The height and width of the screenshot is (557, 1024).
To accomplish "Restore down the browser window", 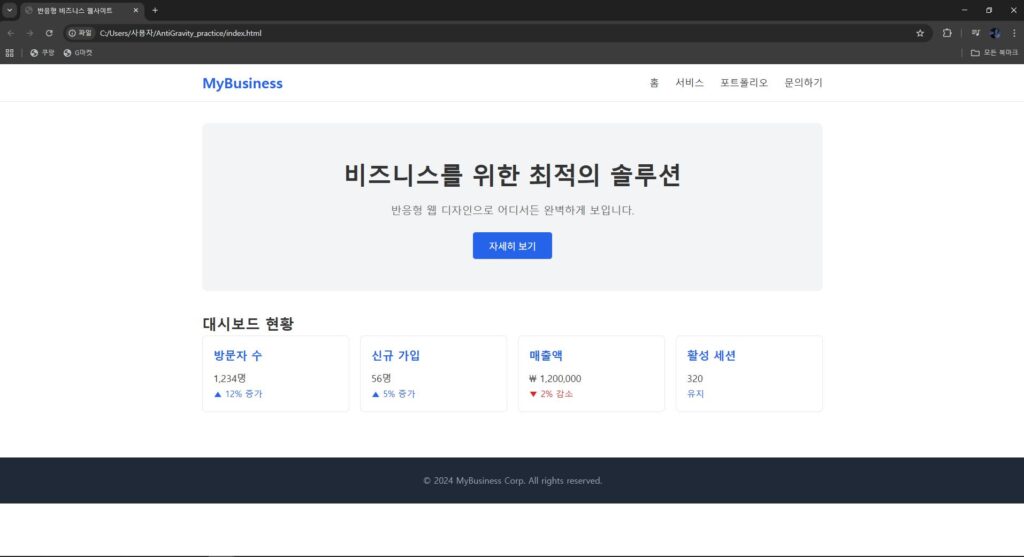I will [x=989, y=10].
